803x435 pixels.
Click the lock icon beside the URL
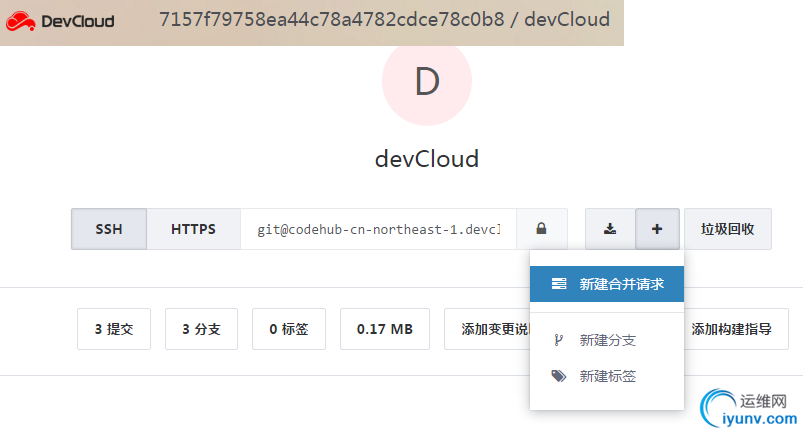541,229
